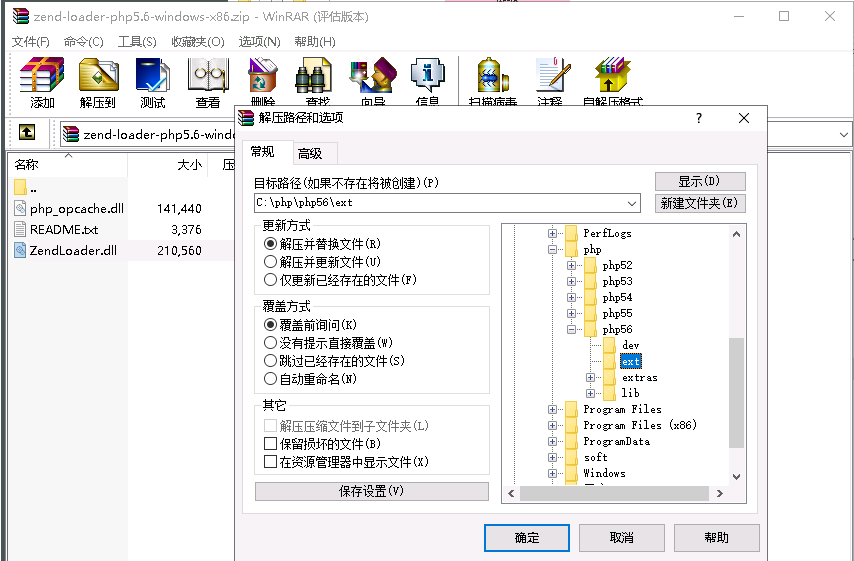Open the 工具(S) menu

point(137,41)
